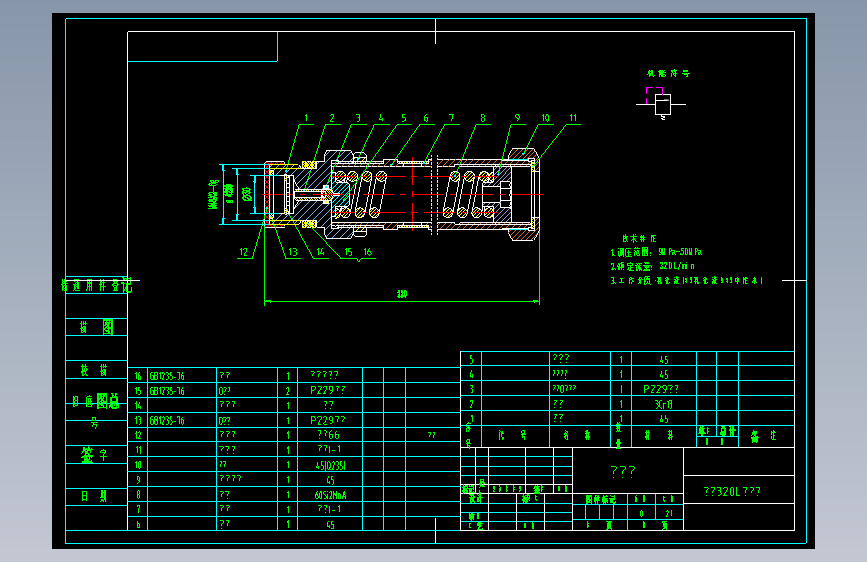Click balloon callout 15 below the valve drawing
Screen dimensions: 867x562
(348, 252)
